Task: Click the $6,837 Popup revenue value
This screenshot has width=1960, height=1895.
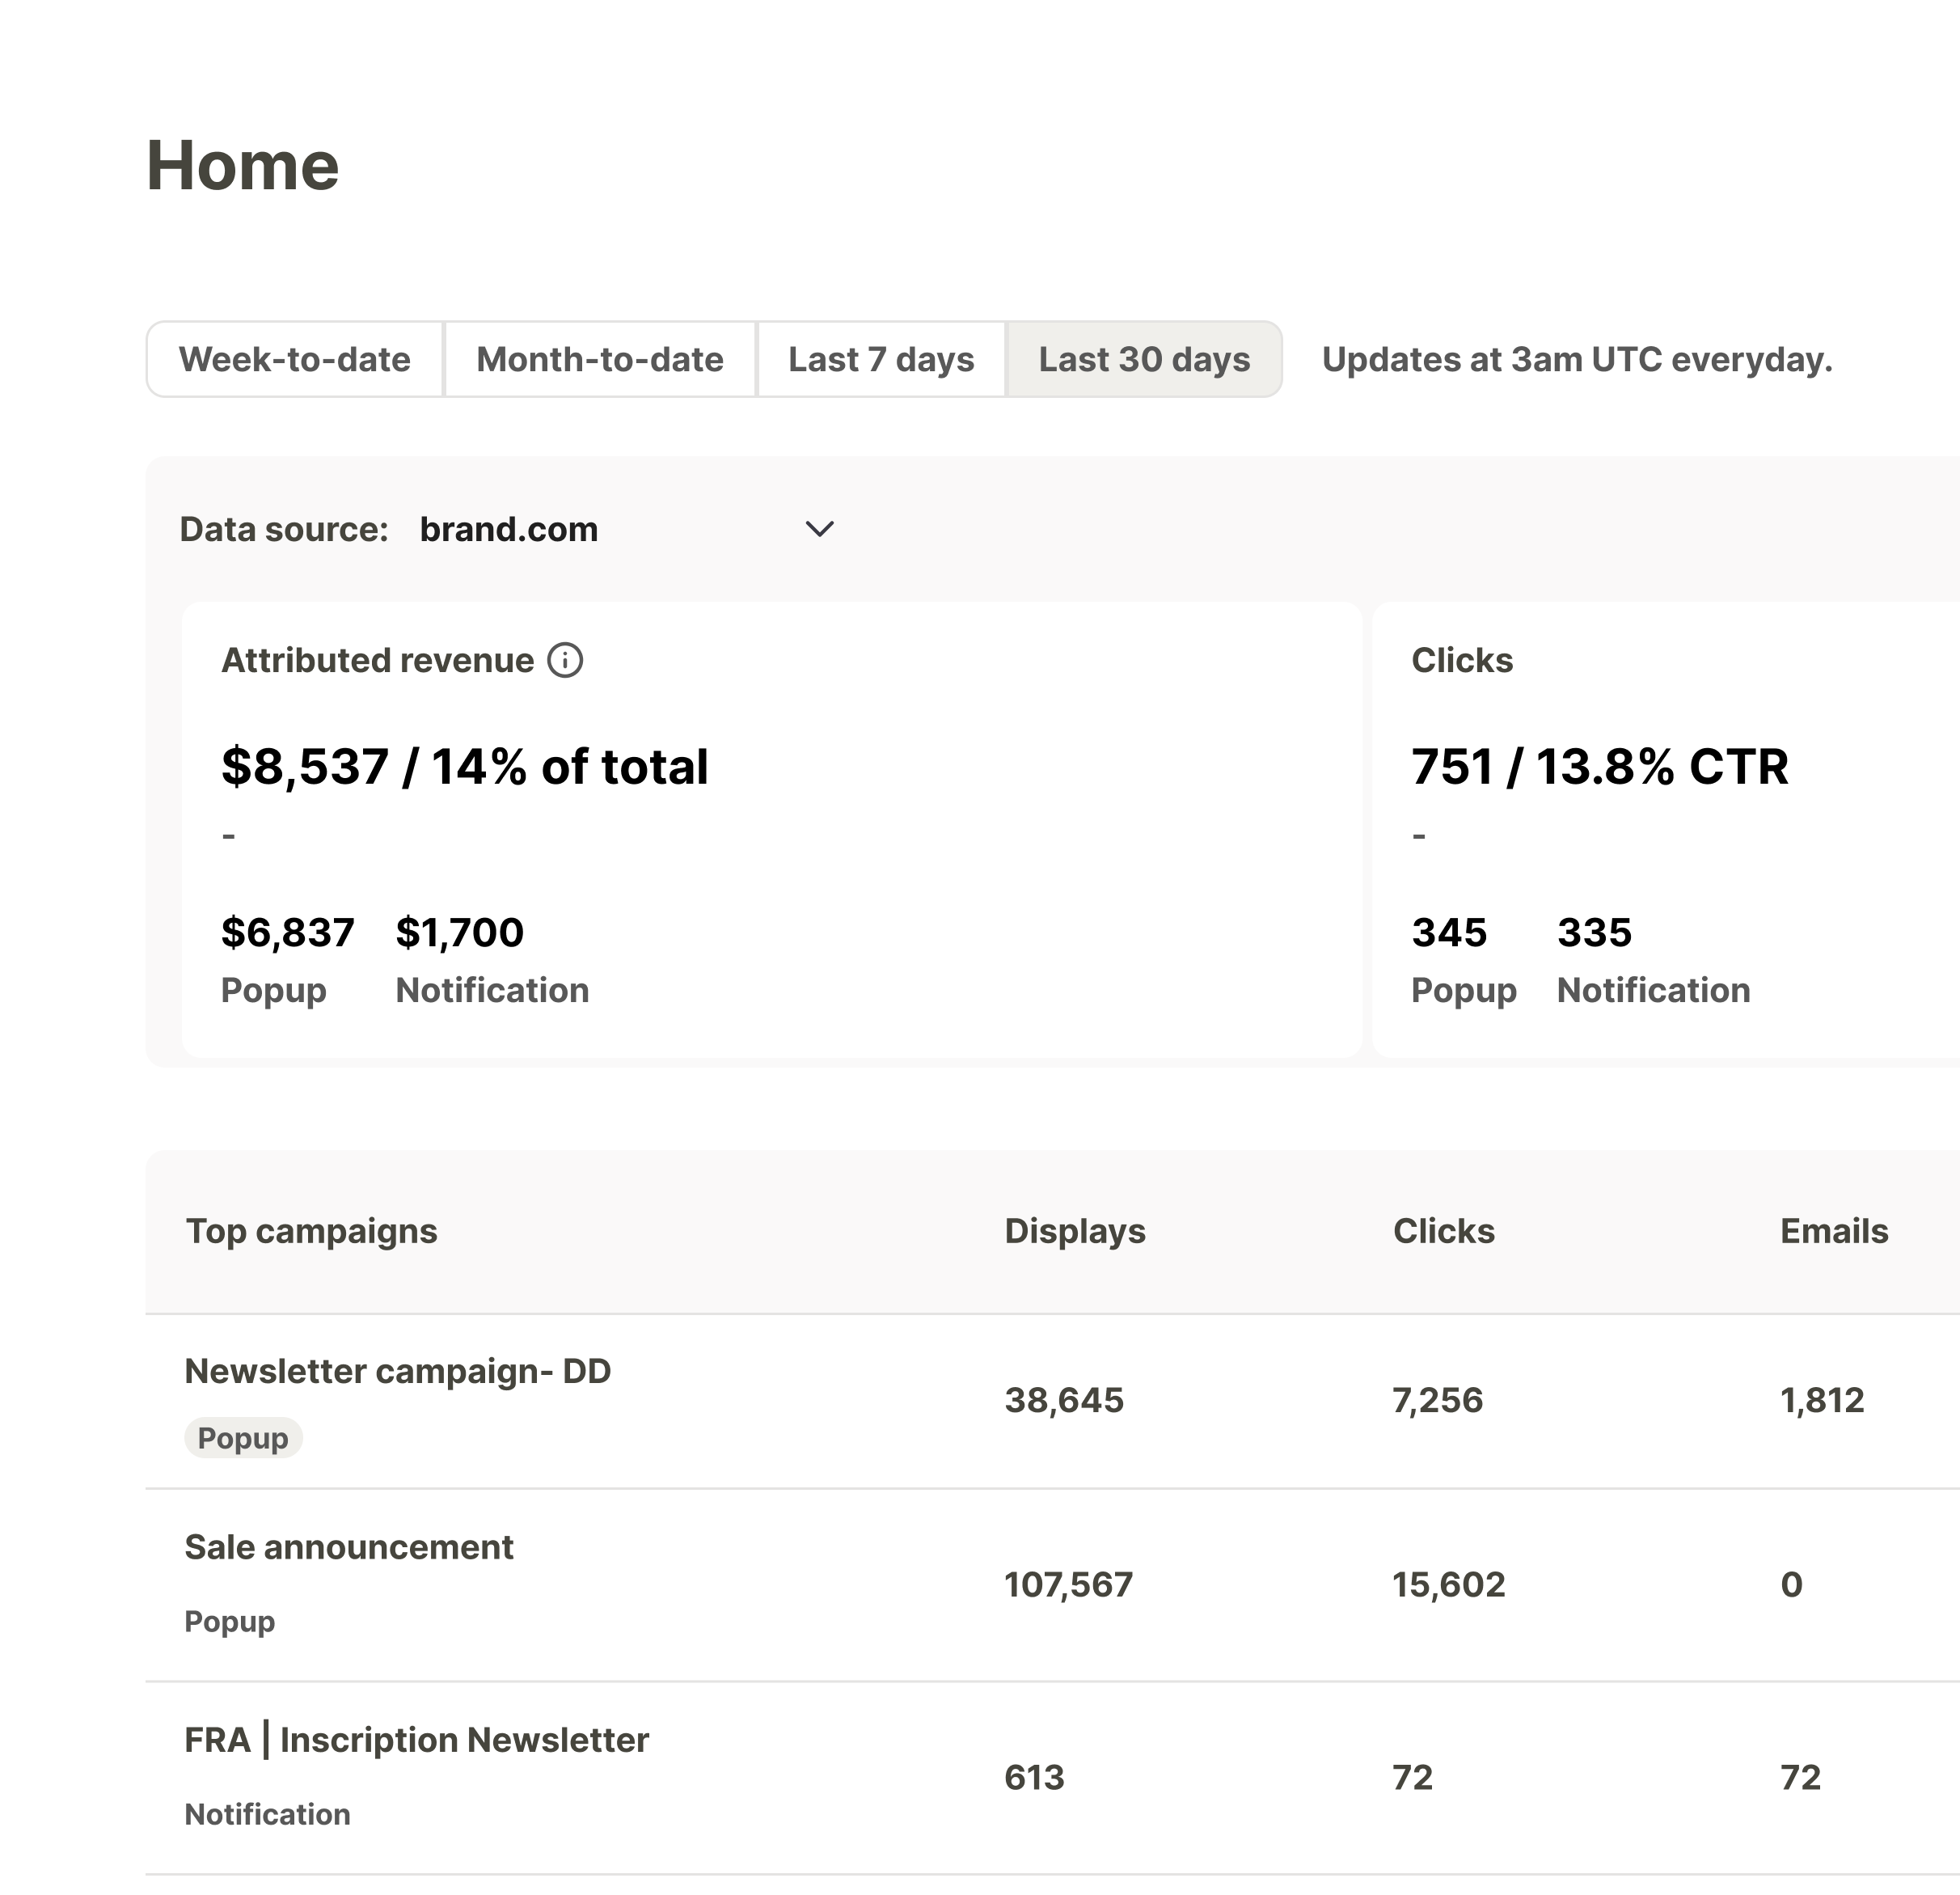Action: pyautogui.click(x=287, y=932)
